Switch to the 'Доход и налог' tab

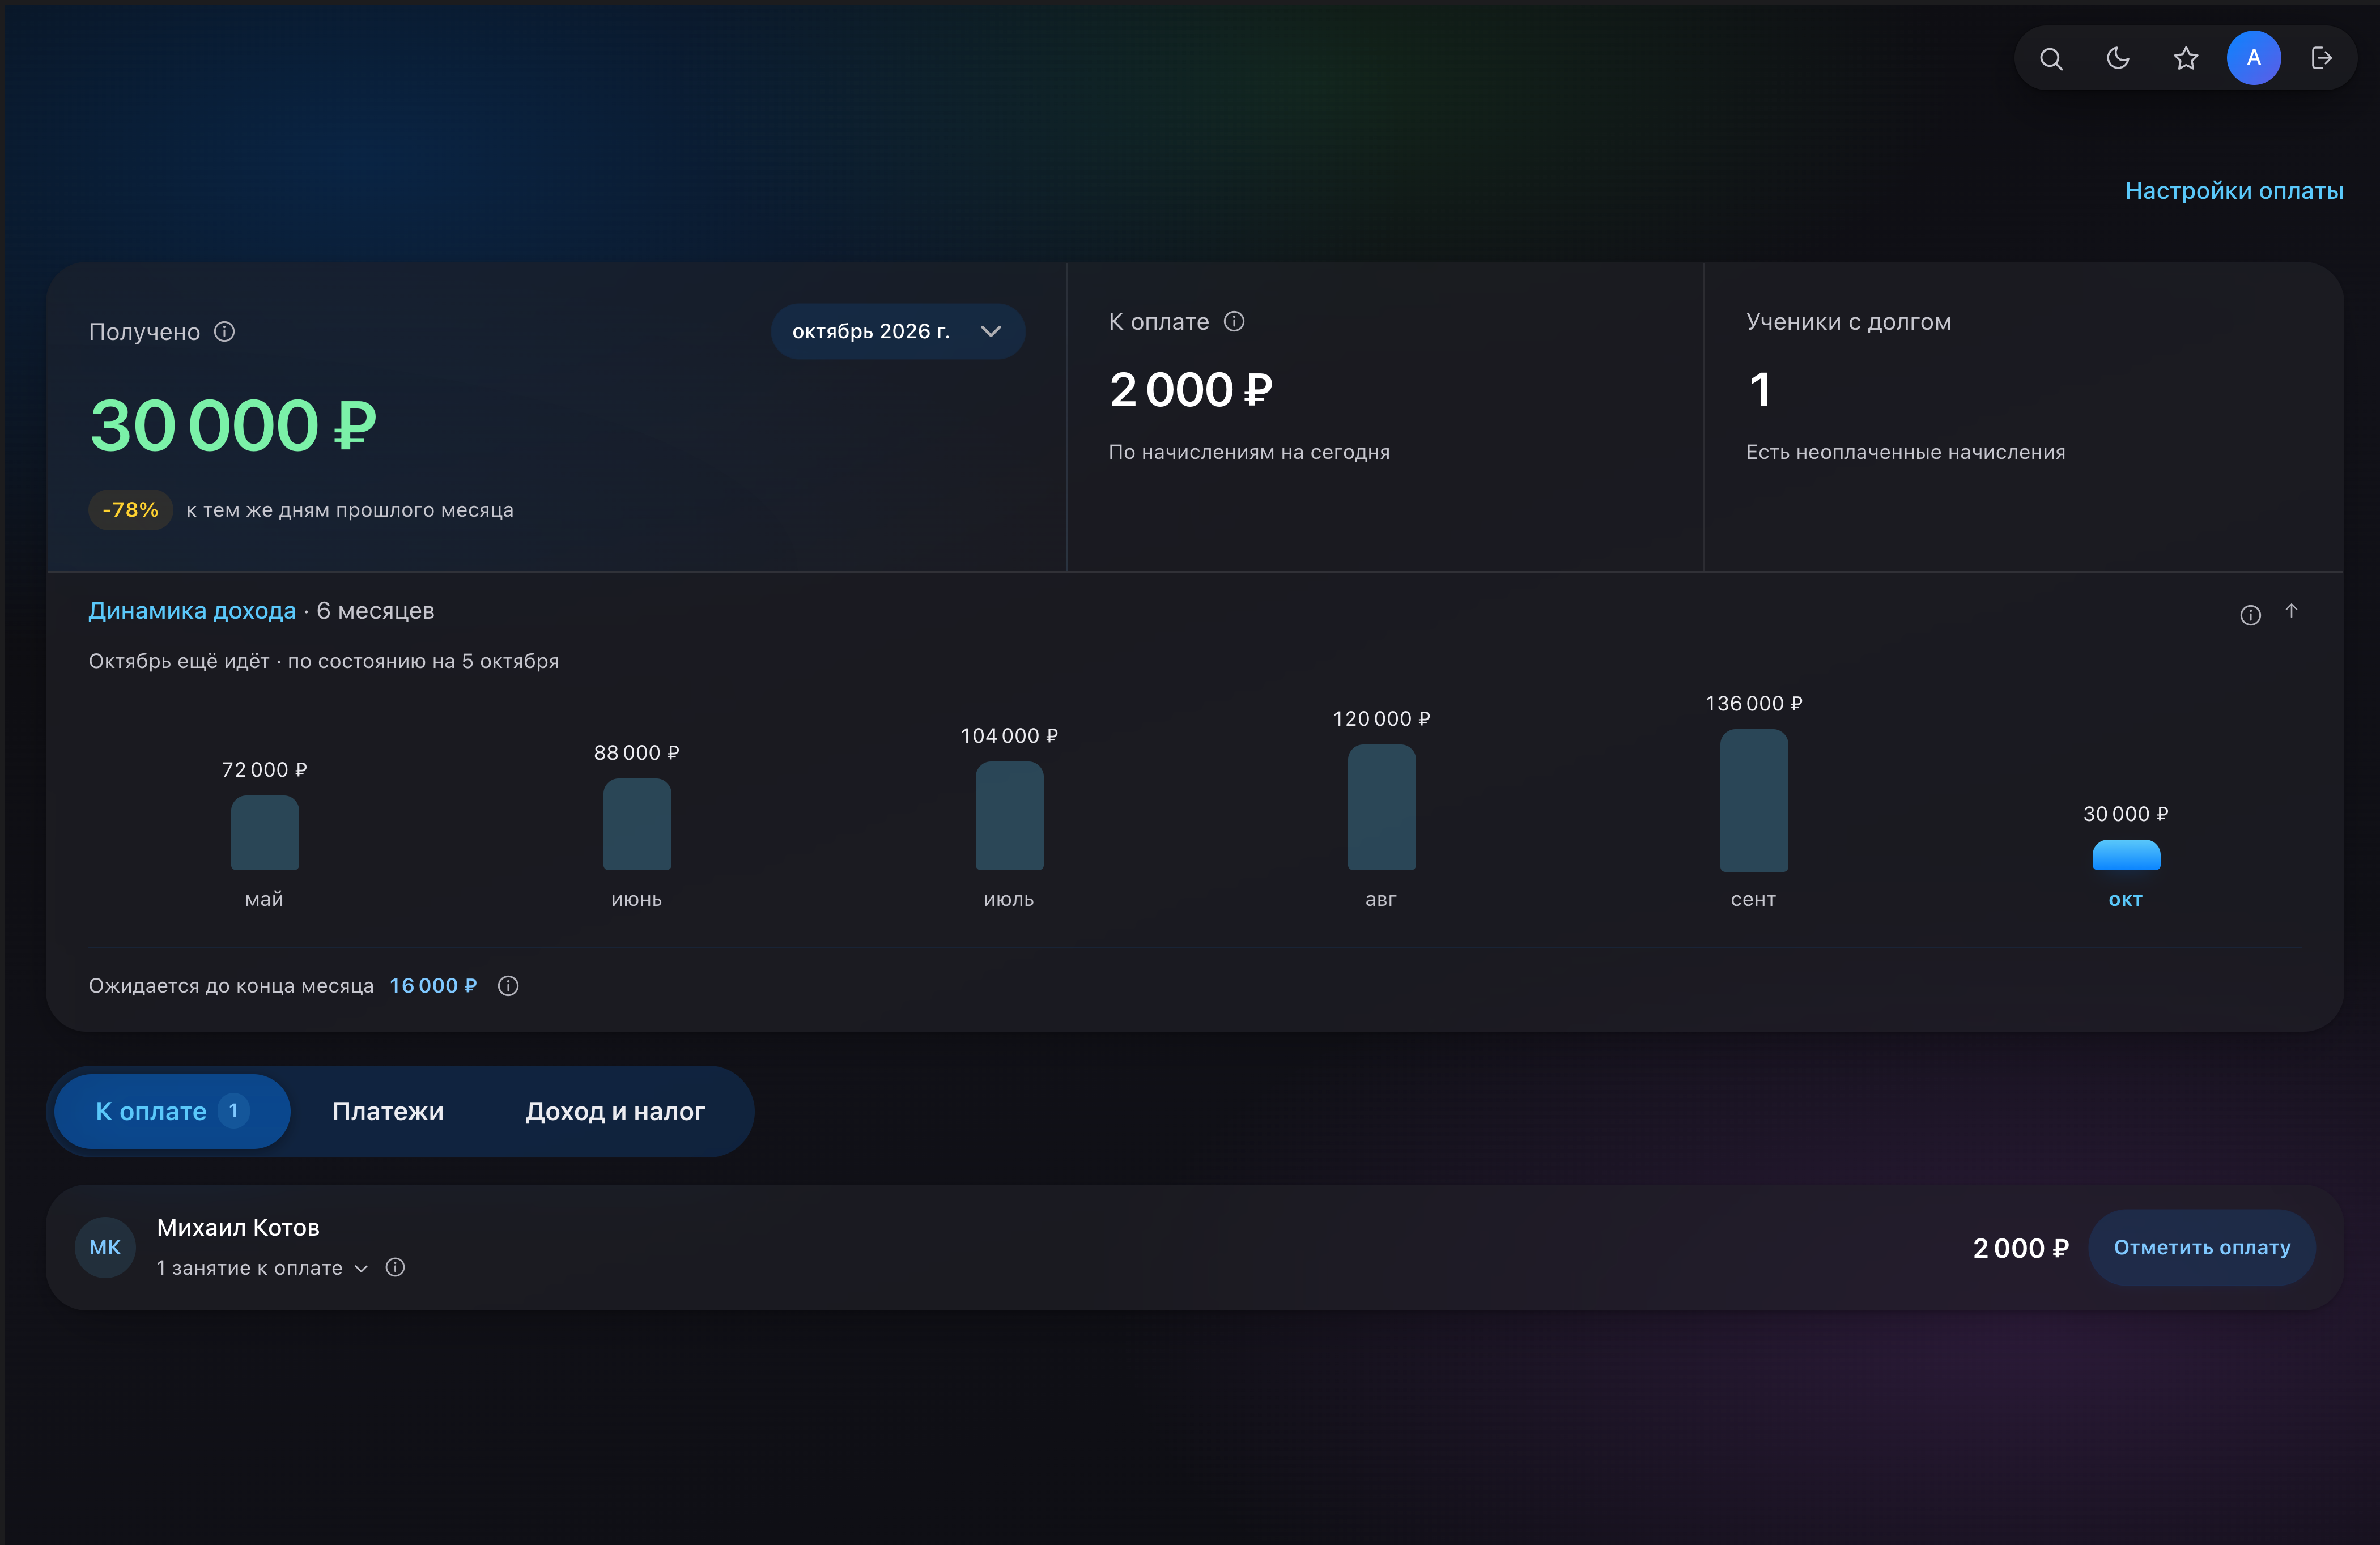tap(615, 1111)
